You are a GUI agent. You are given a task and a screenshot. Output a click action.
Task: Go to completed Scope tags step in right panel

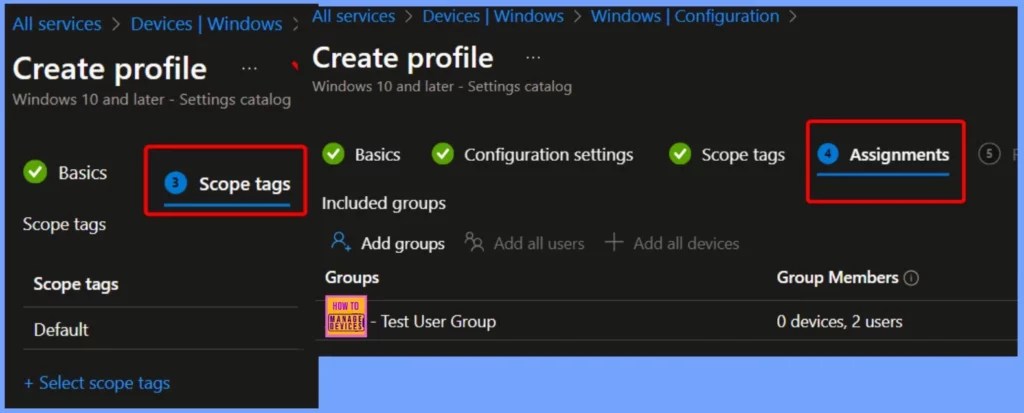[743, 155]
